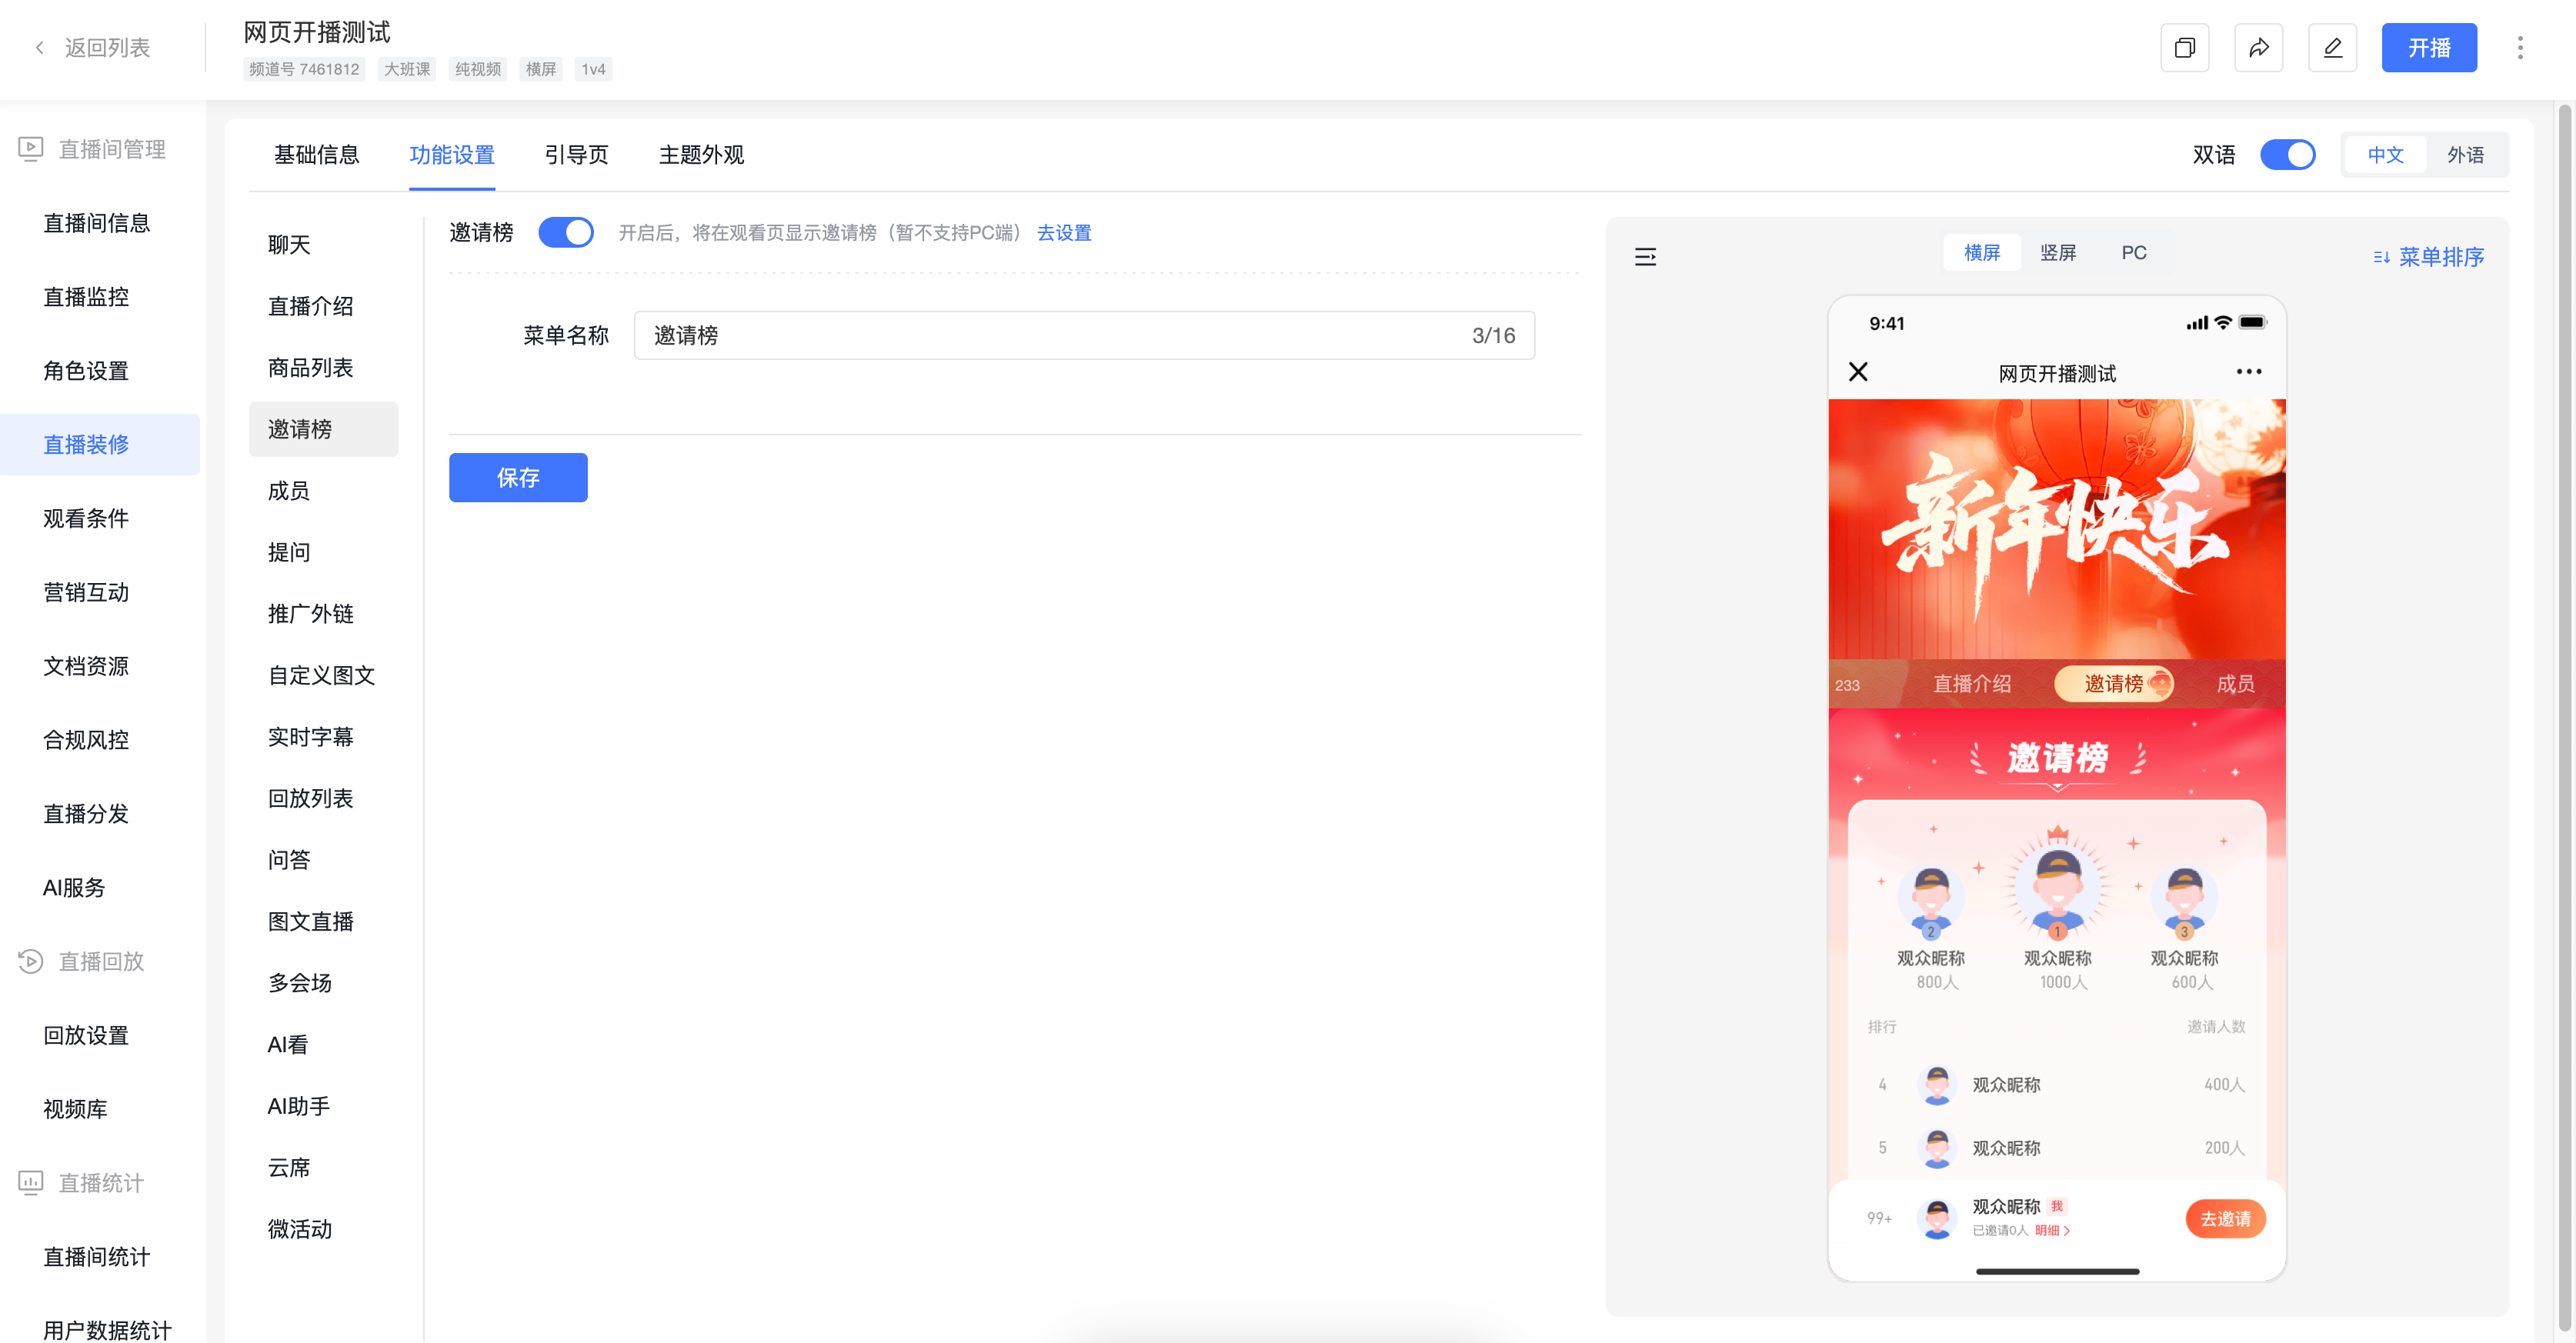This screenshot has width=2576, height=1343.
Task: Click the 开播 button
Action: click(2429, 48)
